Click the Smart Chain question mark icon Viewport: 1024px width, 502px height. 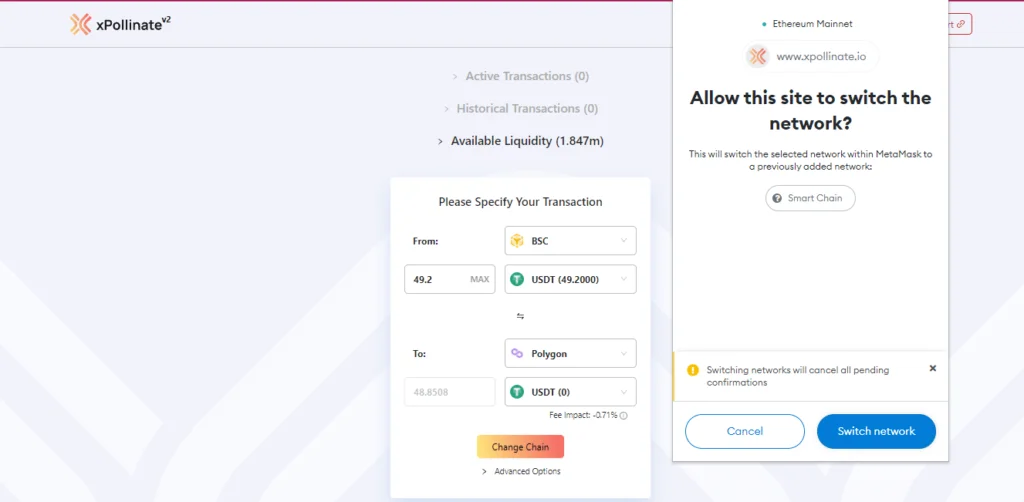coord(776,198)
